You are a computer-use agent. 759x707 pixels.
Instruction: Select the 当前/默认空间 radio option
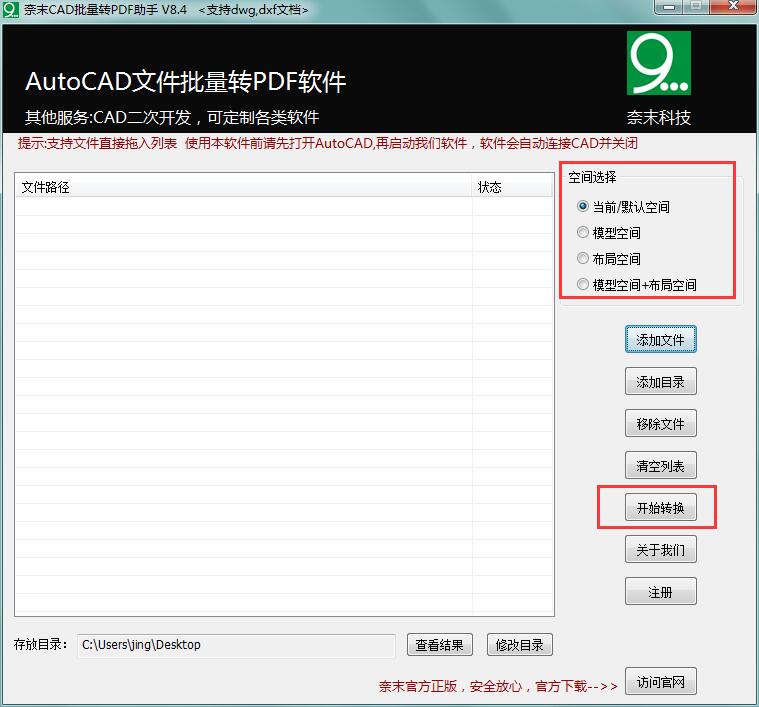point(623,207)
